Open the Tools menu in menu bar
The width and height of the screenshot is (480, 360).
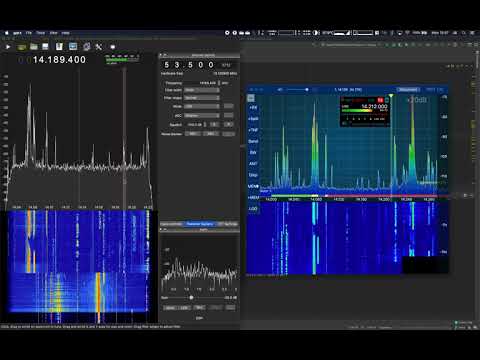click(41, 33)
